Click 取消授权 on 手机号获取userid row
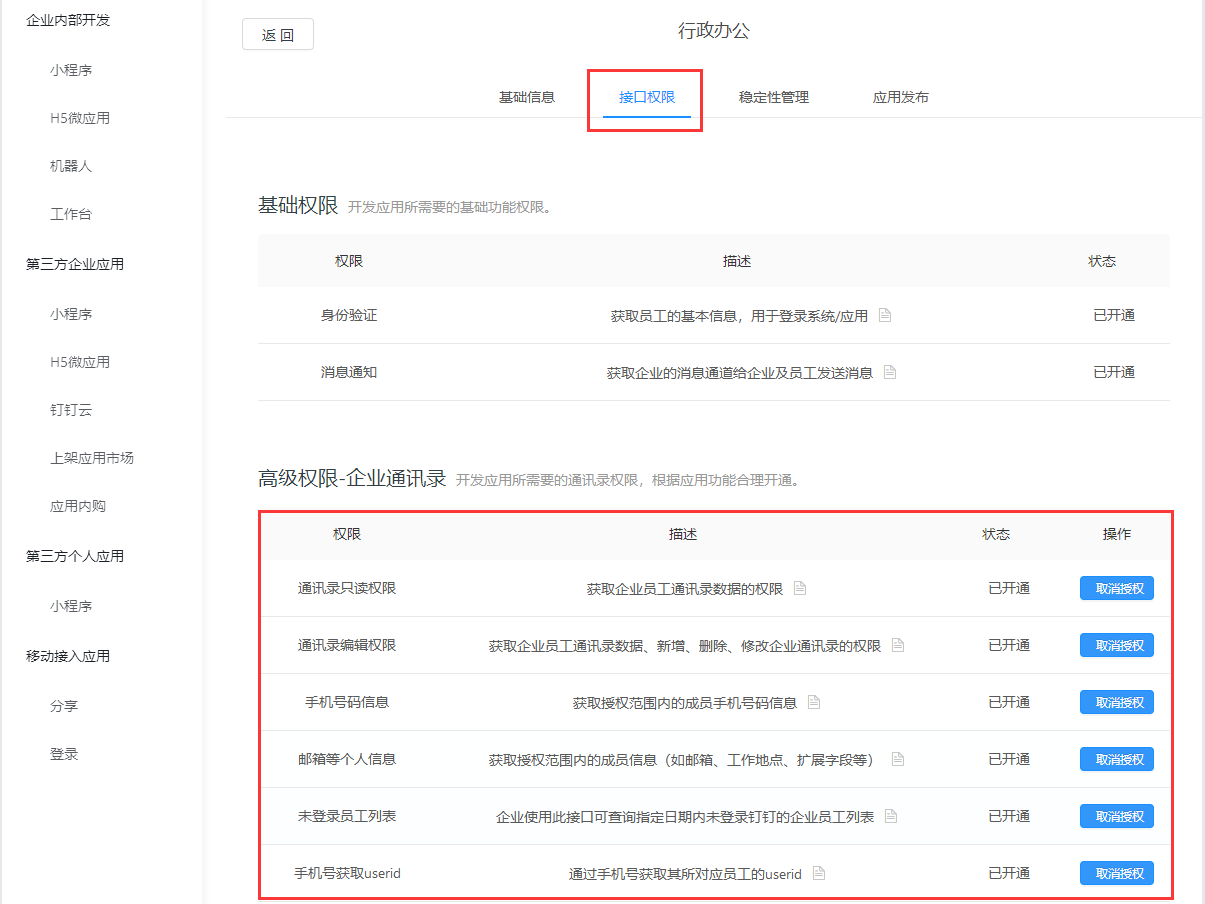This screenshot has width=1205, height=904. click(x=1116, y=873)
